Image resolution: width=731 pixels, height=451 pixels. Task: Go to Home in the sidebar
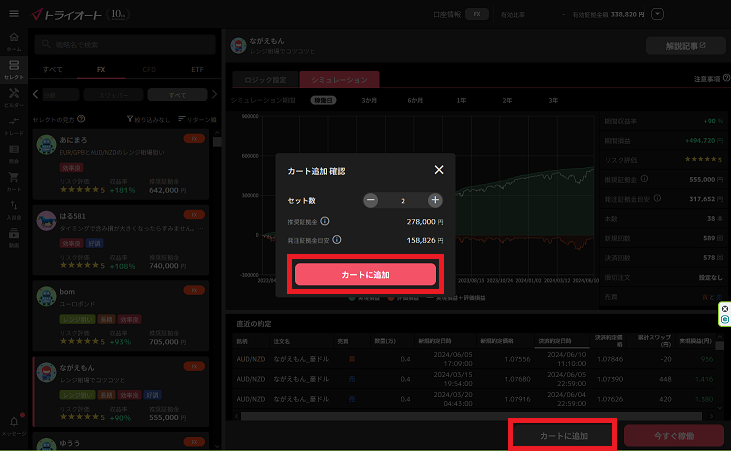coord(13,43)
